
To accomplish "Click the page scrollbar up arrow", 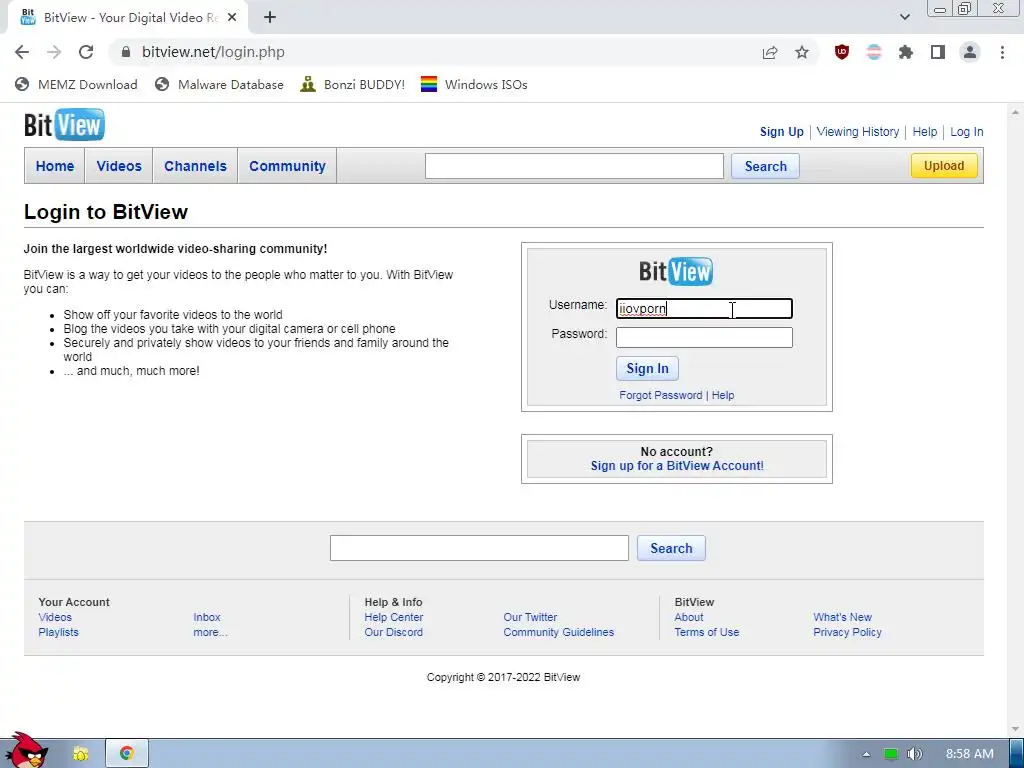I will tap(1015, 112).
